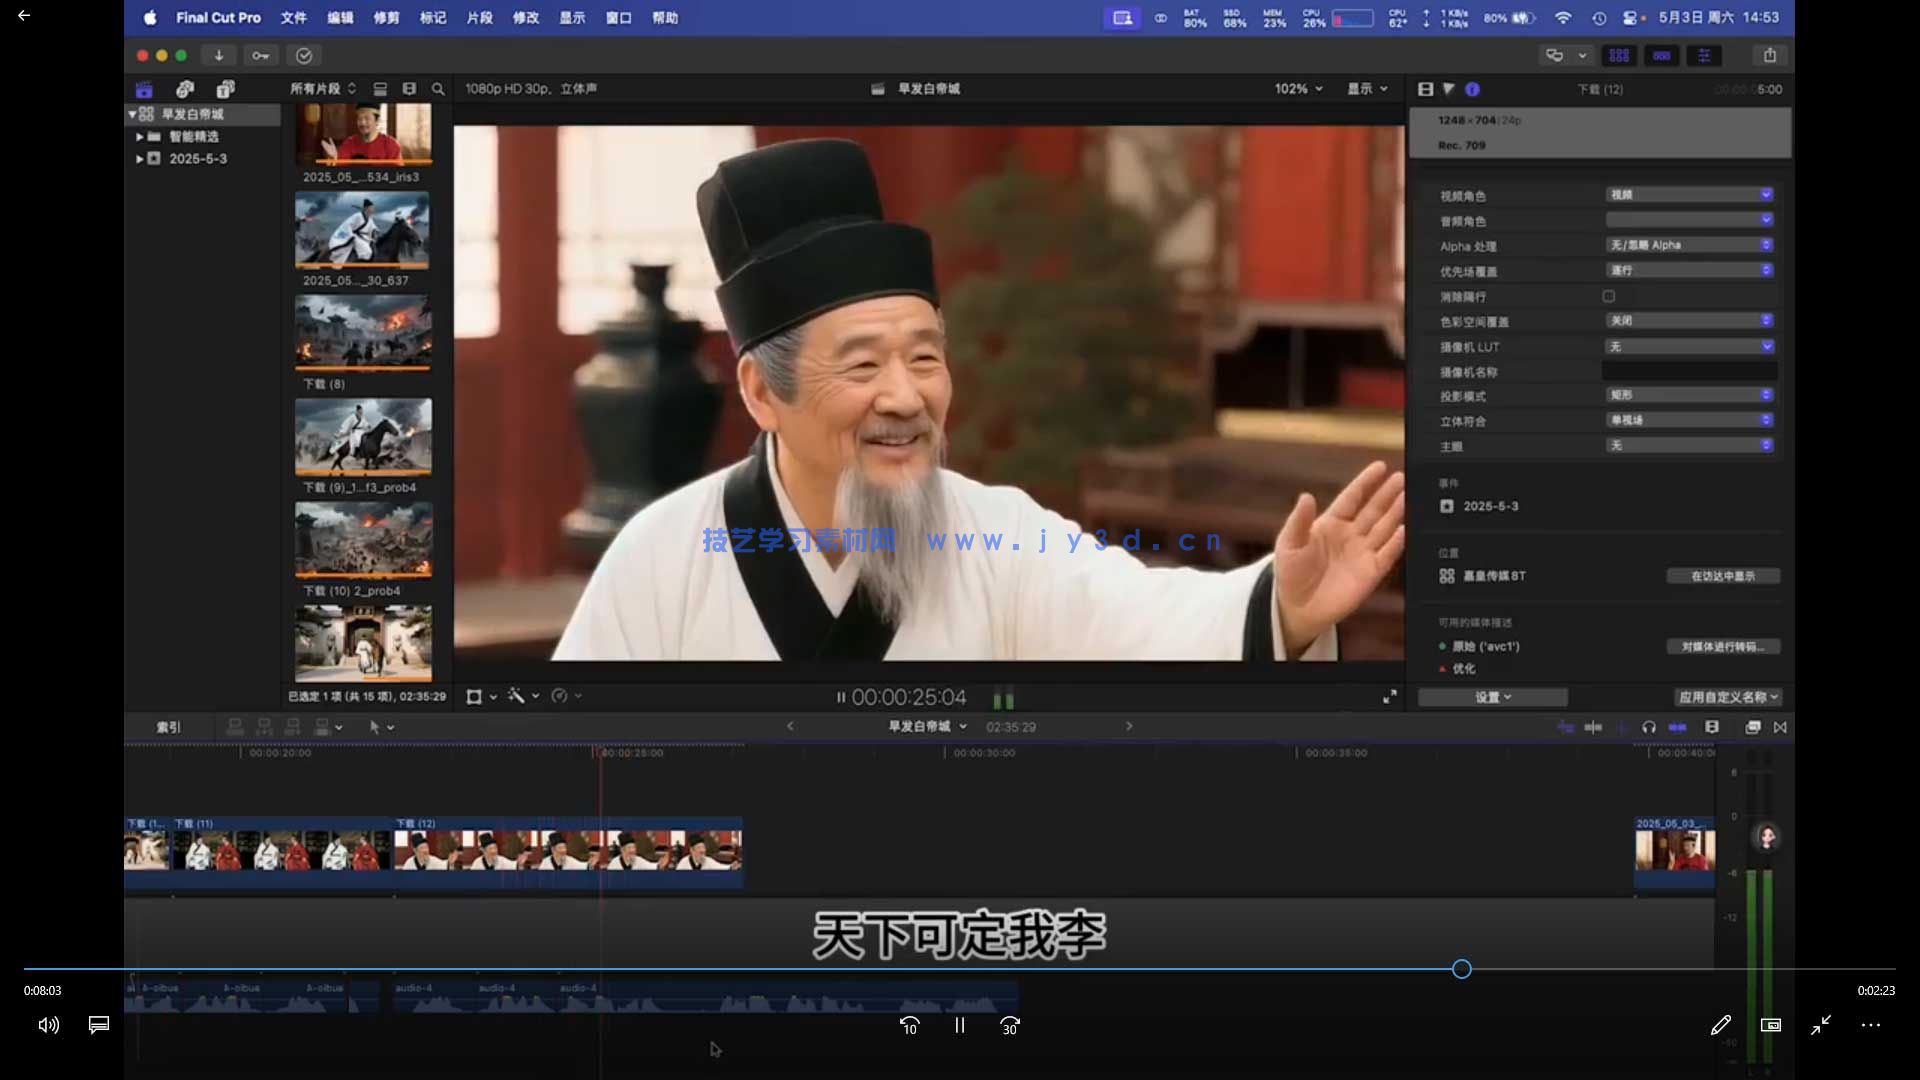Viewport: 1920px width, 1080px height.
Task: Toggle audio skimming icon near the timeline tools
Action: pyautogui.click(x=1593, y=727)
